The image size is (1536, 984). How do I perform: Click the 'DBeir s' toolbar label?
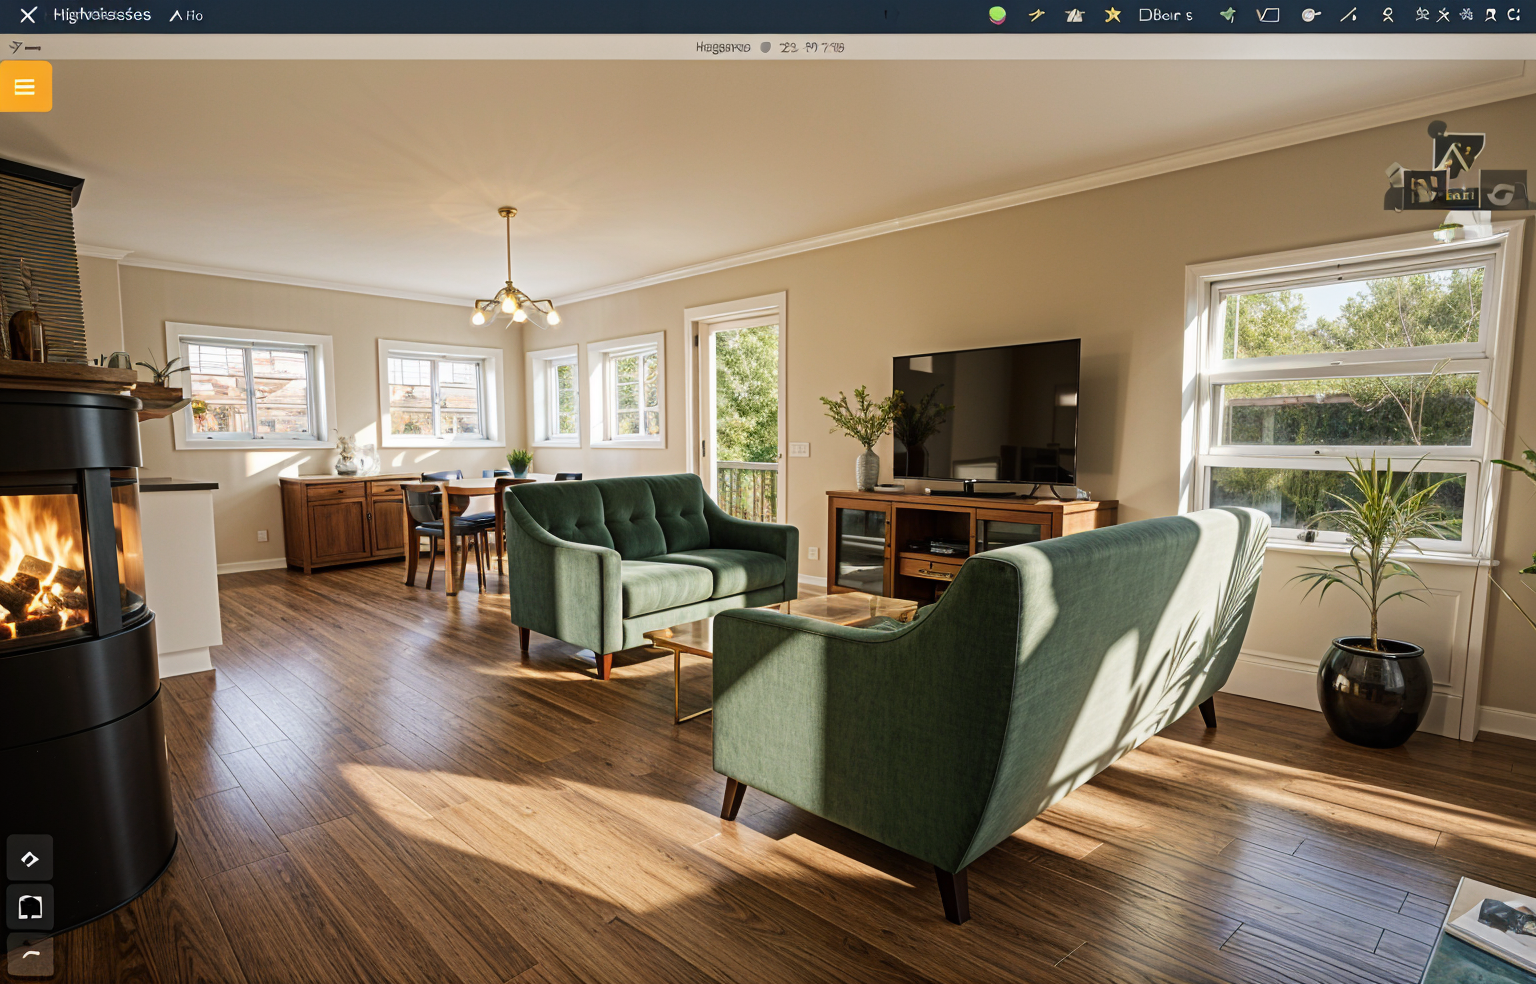(1165, 15)
